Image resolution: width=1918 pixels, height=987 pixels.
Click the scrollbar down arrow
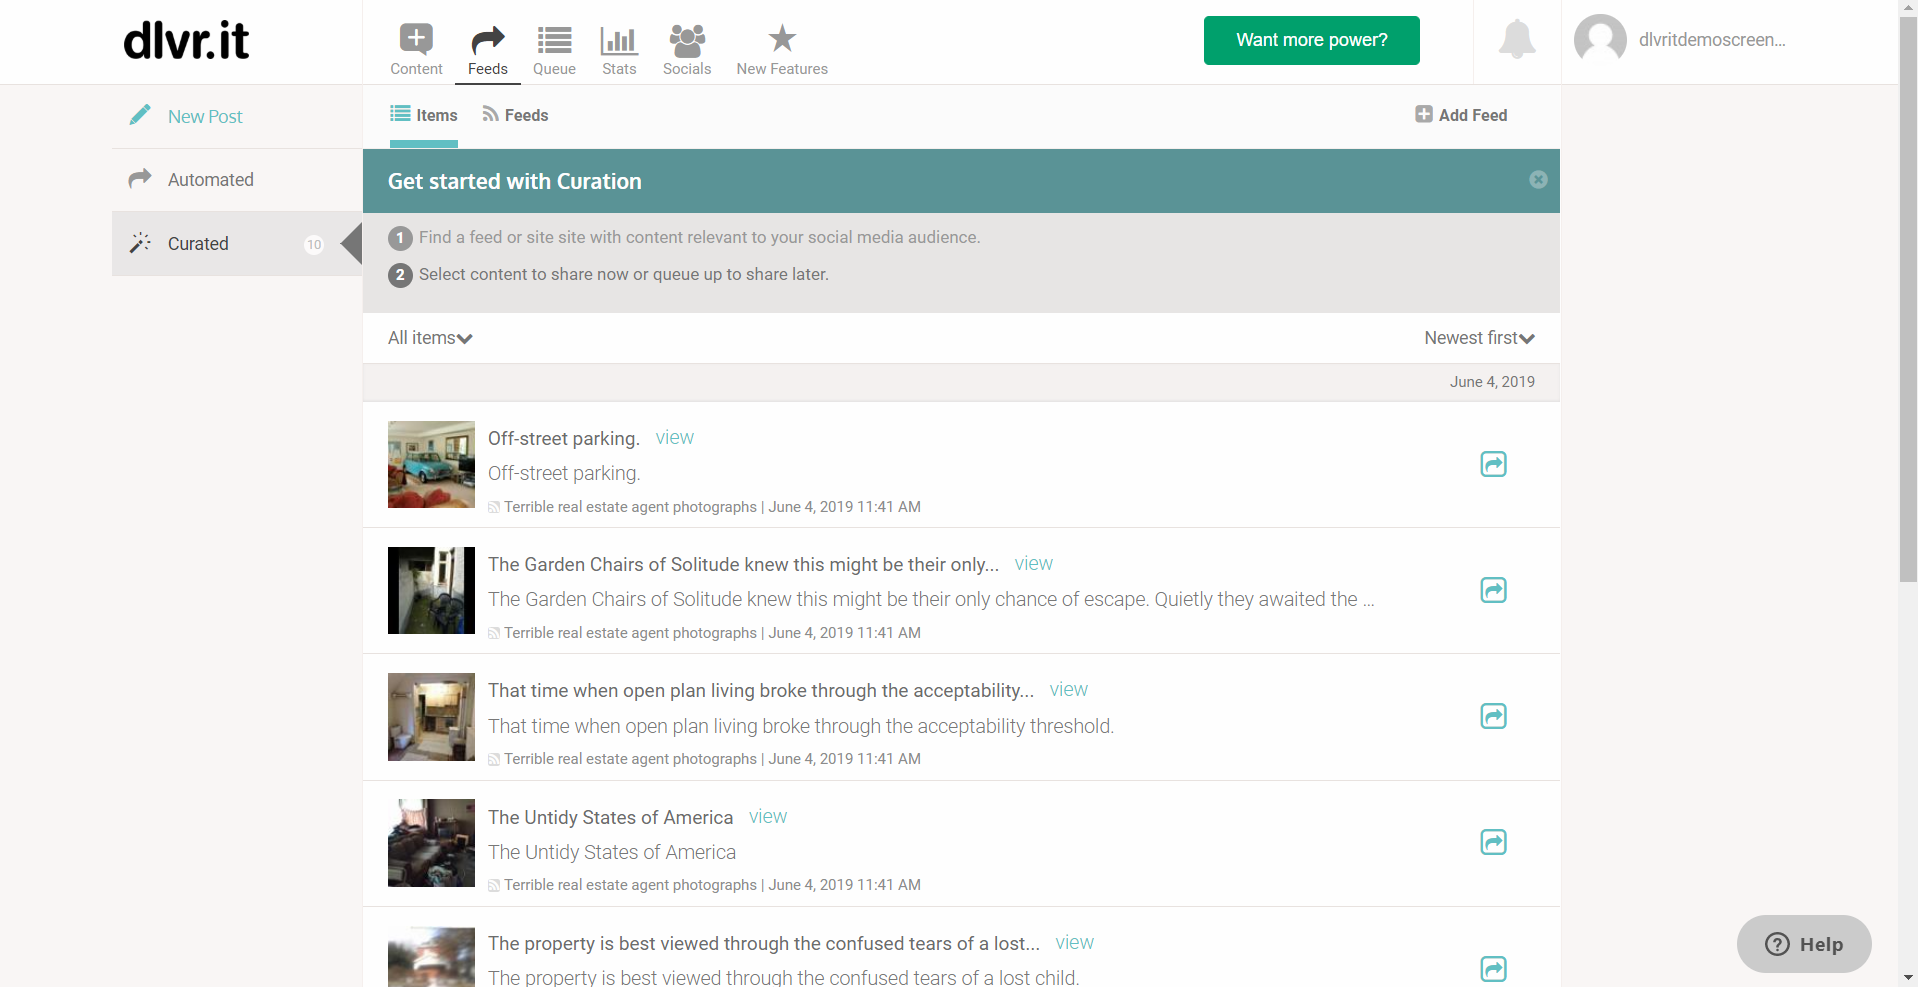coord(1908,977)
